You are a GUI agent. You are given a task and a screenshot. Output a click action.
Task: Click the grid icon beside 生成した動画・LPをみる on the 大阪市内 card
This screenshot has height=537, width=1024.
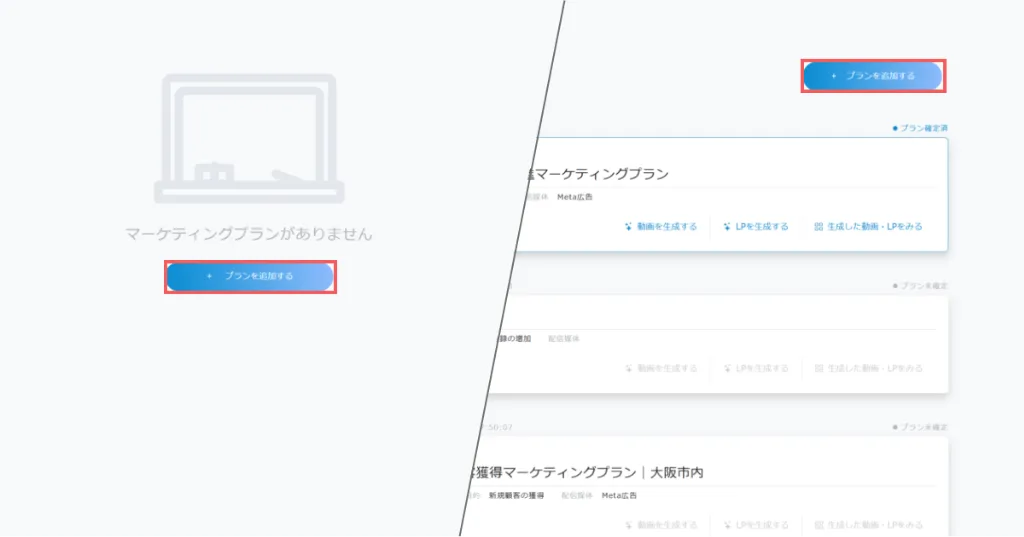(x=819, y=525)
